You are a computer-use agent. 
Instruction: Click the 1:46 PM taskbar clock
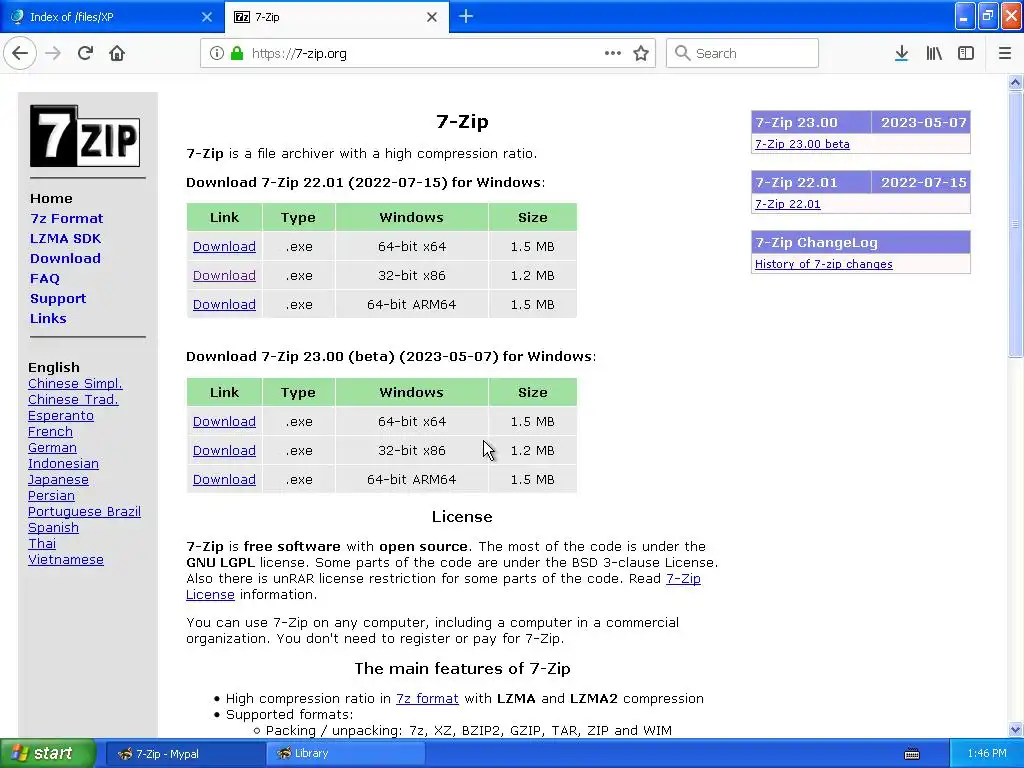point(987,754)
